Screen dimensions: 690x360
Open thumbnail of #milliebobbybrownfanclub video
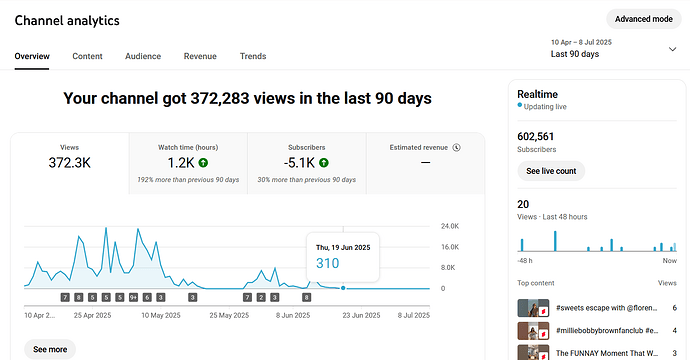click(533, 331)
